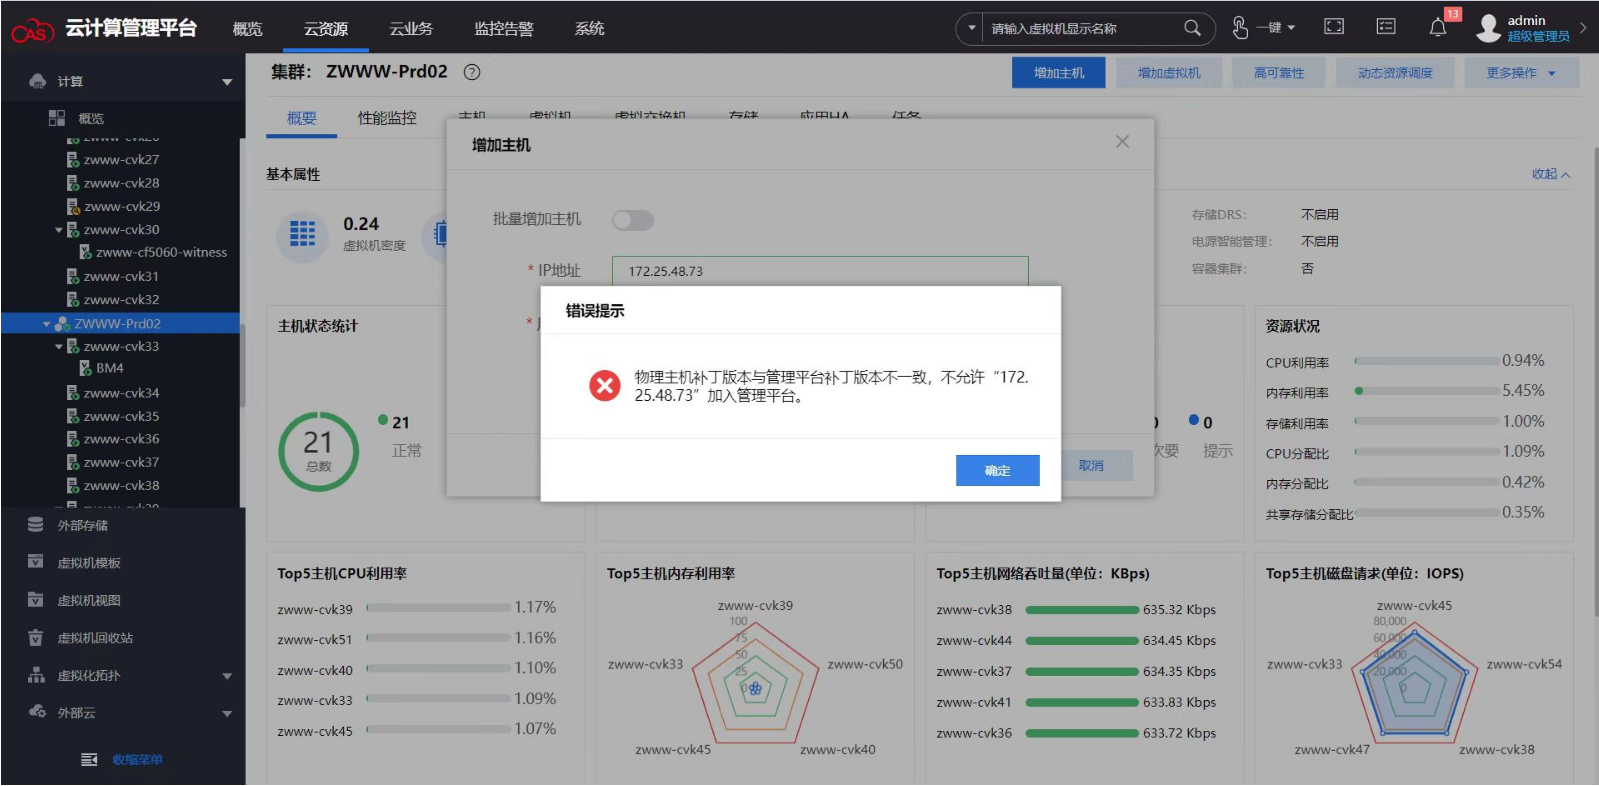The height and width of the screenshot is (786, 1599).
Task: Click the 高可靠性 button
Action: pos(1279,73)
